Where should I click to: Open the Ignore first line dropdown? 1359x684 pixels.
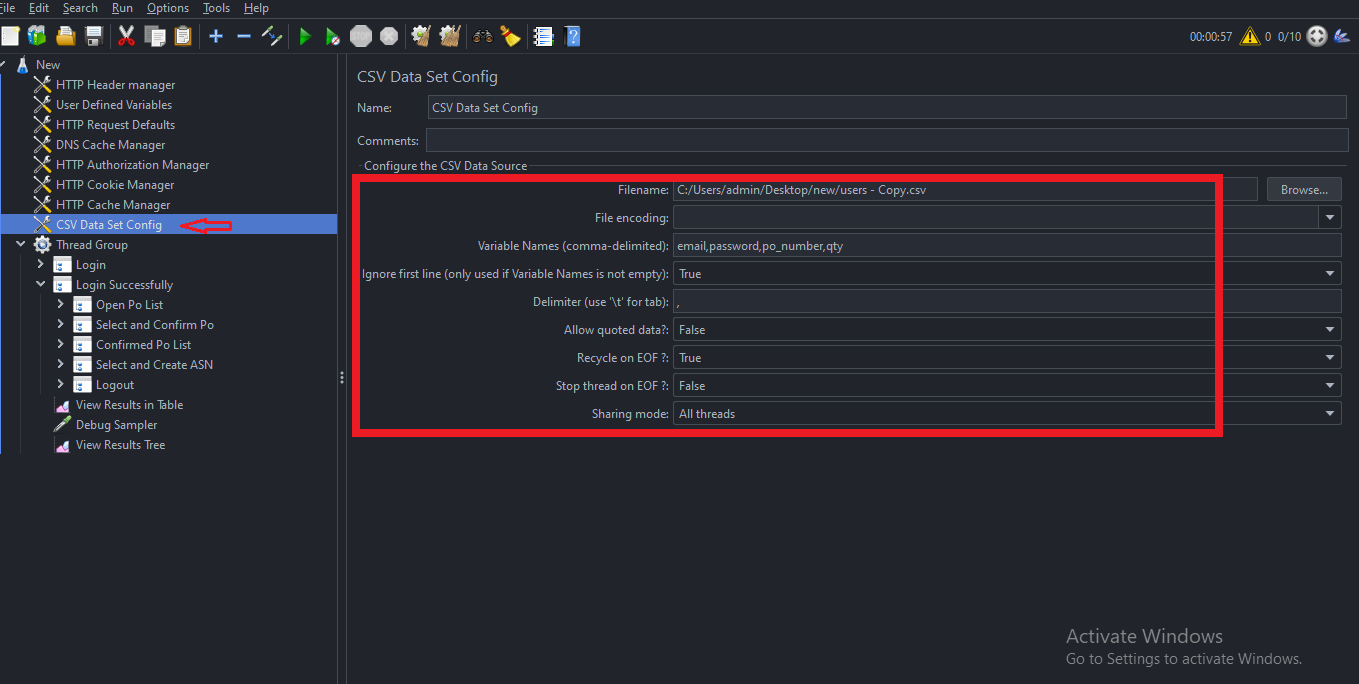pos(1331,273)
